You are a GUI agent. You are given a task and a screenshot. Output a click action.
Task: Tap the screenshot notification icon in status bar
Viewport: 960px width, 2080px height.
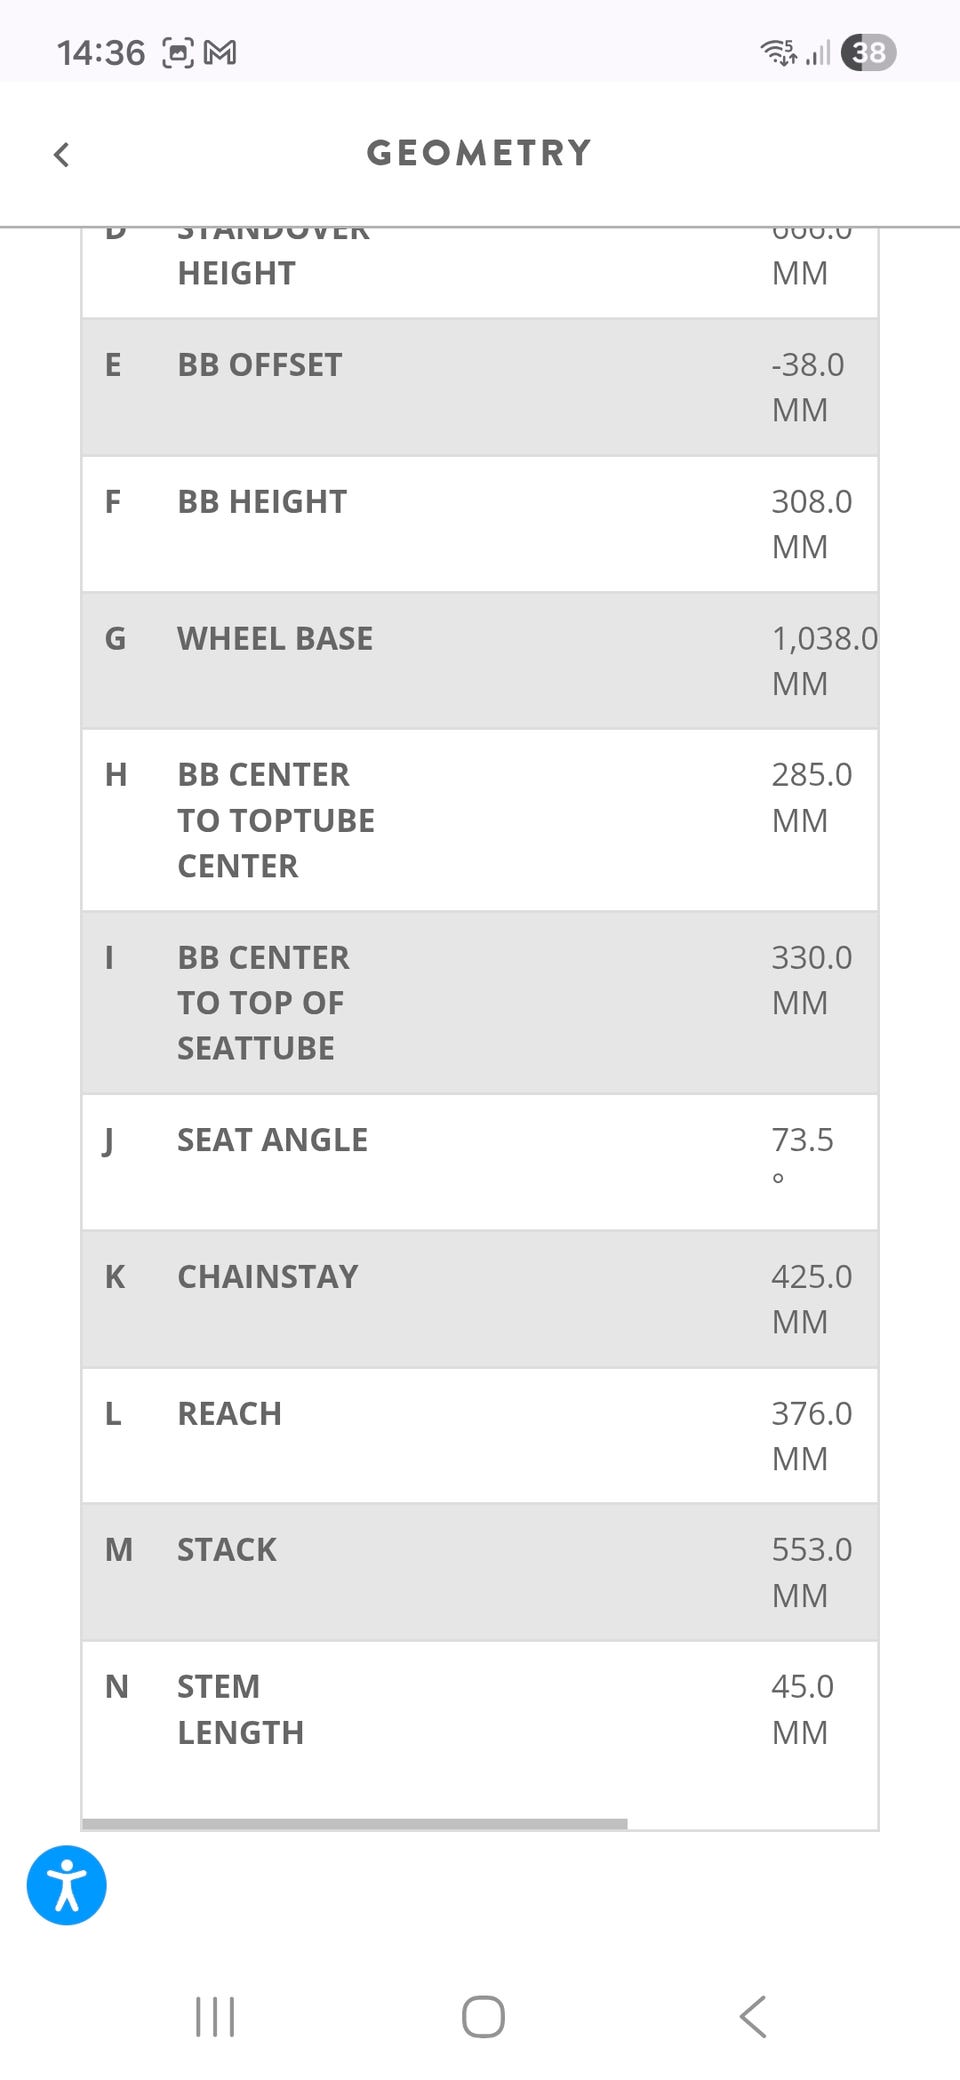(178, 52)
